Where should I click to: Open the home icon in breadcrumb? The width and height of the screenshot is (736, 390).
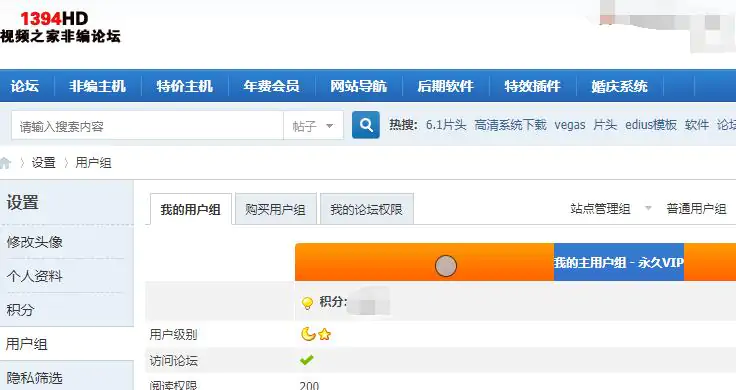pyautogui.click(x=5, y=163)
